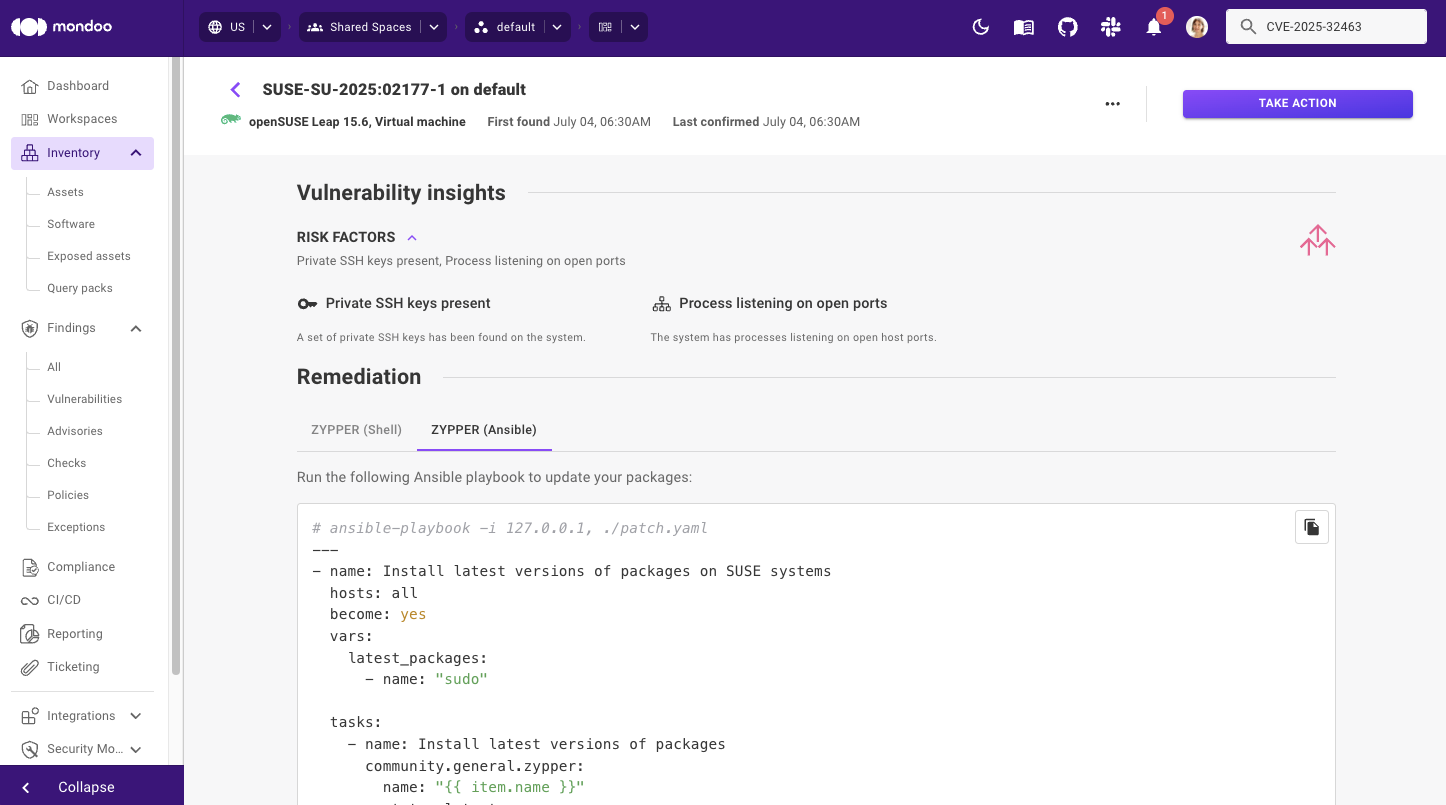
Task: Go to Dashboard
Action: pyautogui.click(x=78, y=86)
